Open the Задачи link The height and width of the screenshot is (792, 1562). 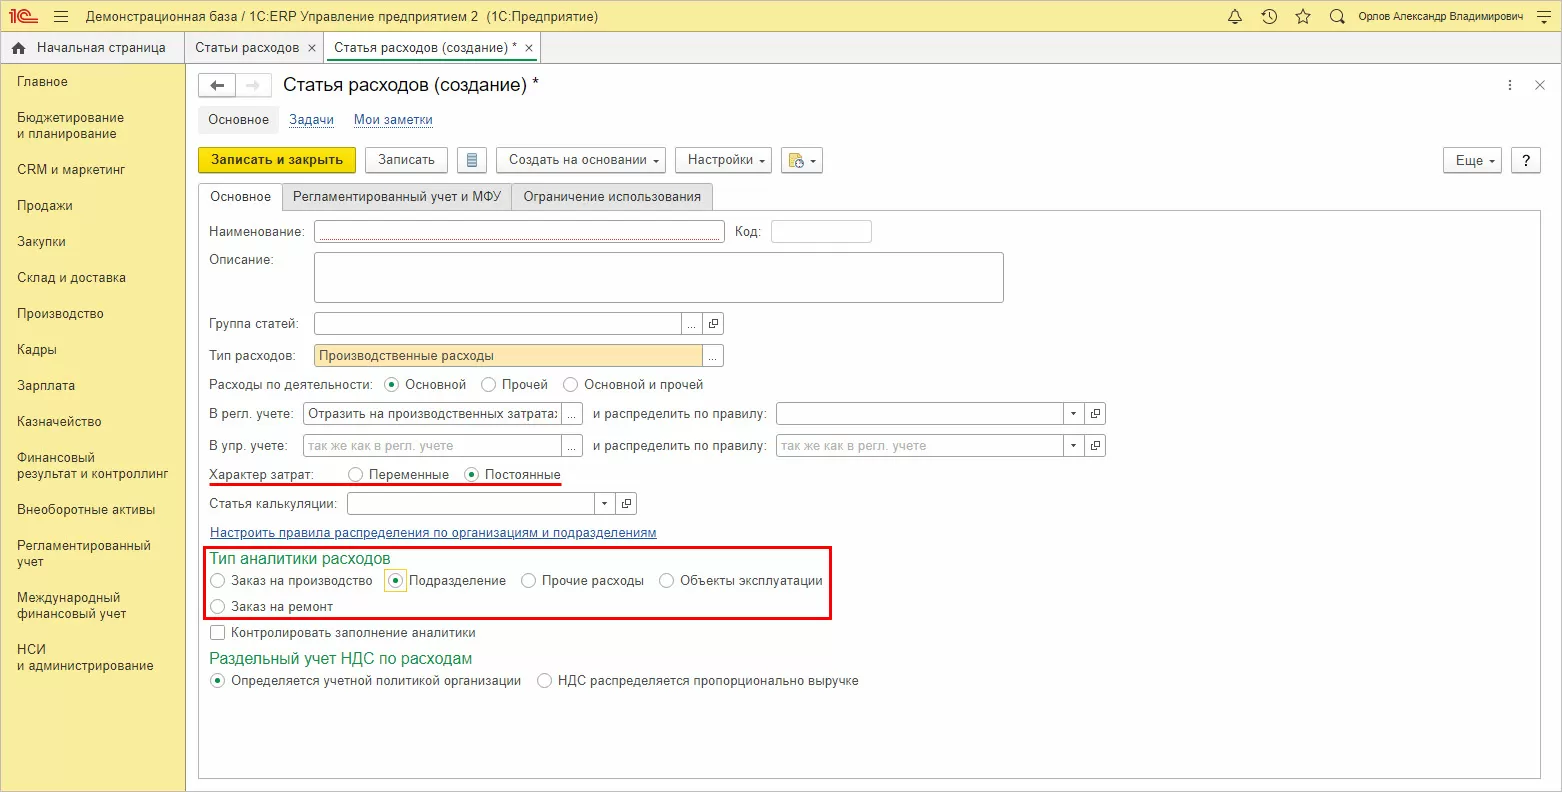point(311,120)
